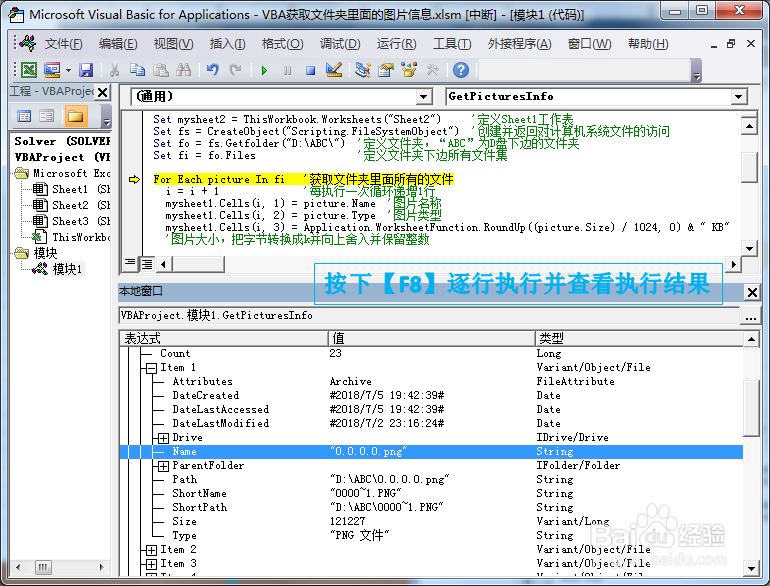770x586 pixels.
Task: Select Sheet3 in the project tree
Action: click(70, 222)
